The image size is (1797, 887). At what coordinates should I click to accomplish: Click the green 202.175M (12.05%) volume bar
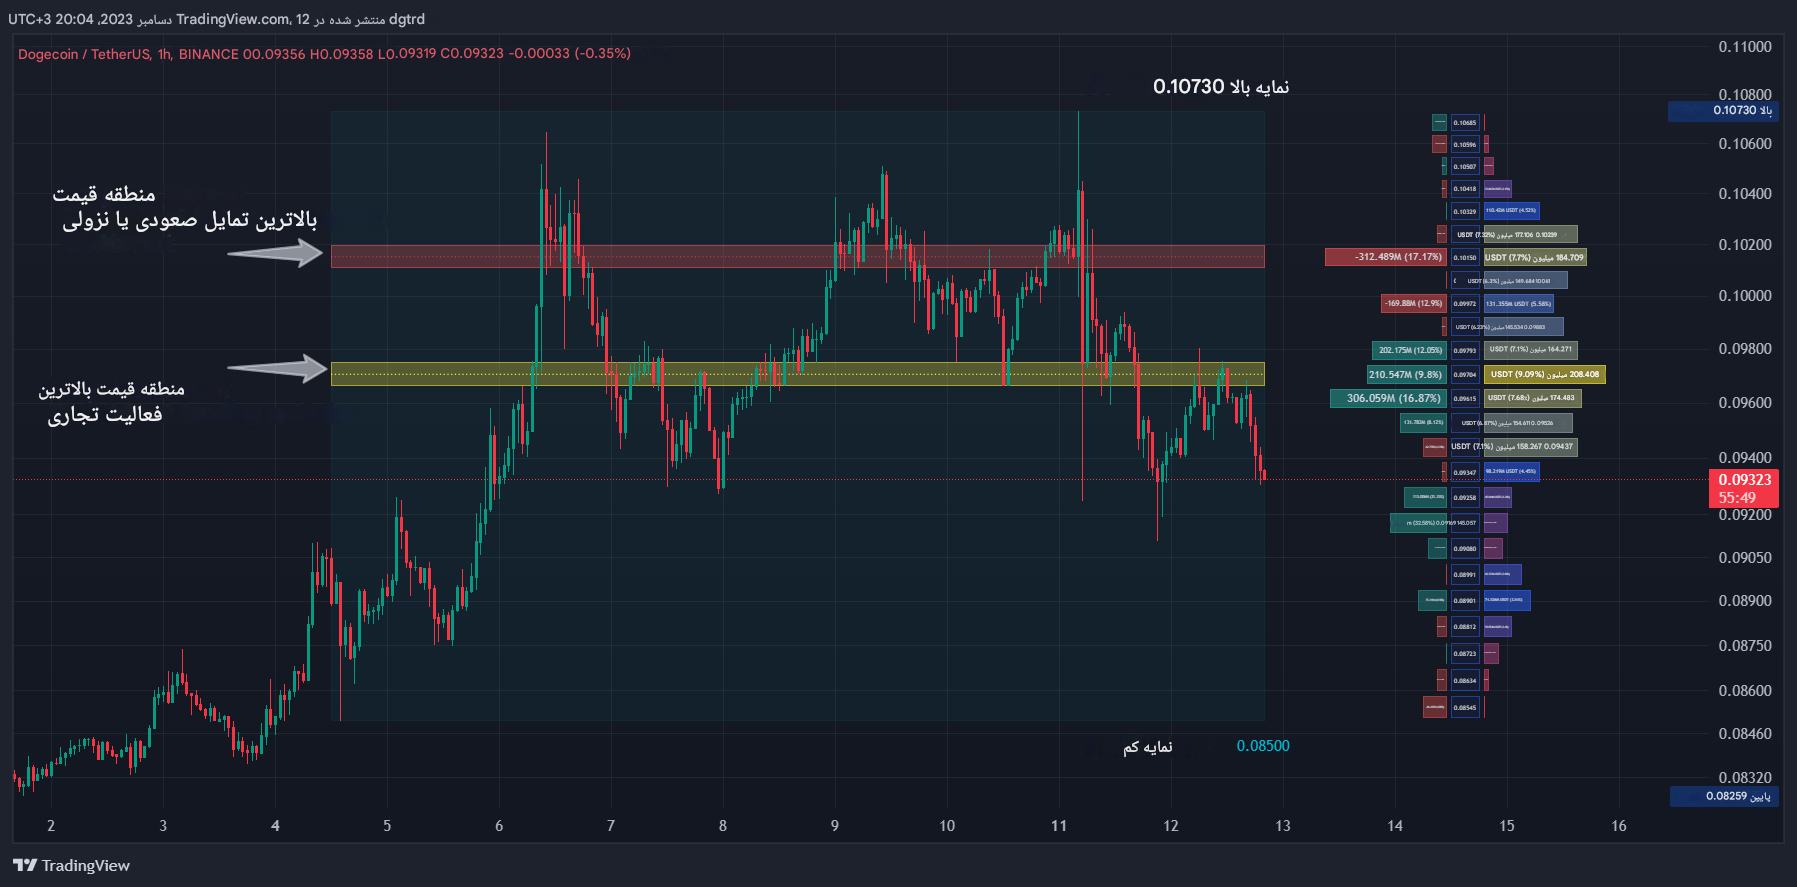(x=1409, y=350)
